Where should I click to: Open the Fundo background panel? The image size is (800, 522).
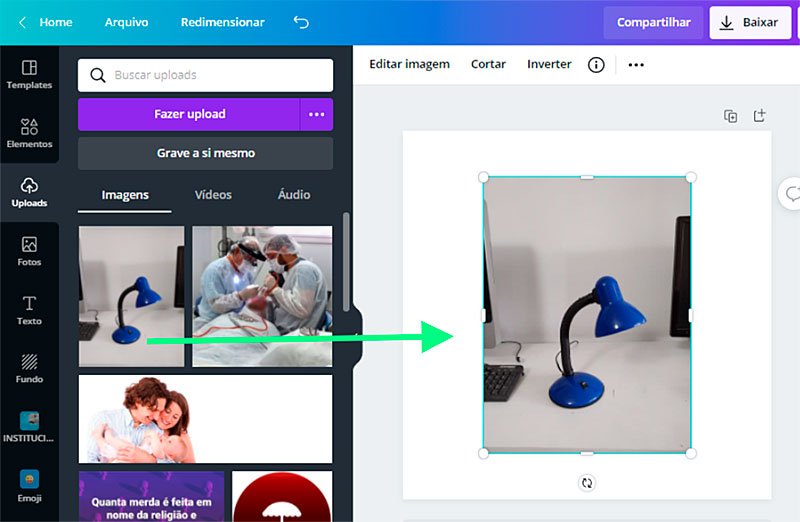click(x=29, y=368)
